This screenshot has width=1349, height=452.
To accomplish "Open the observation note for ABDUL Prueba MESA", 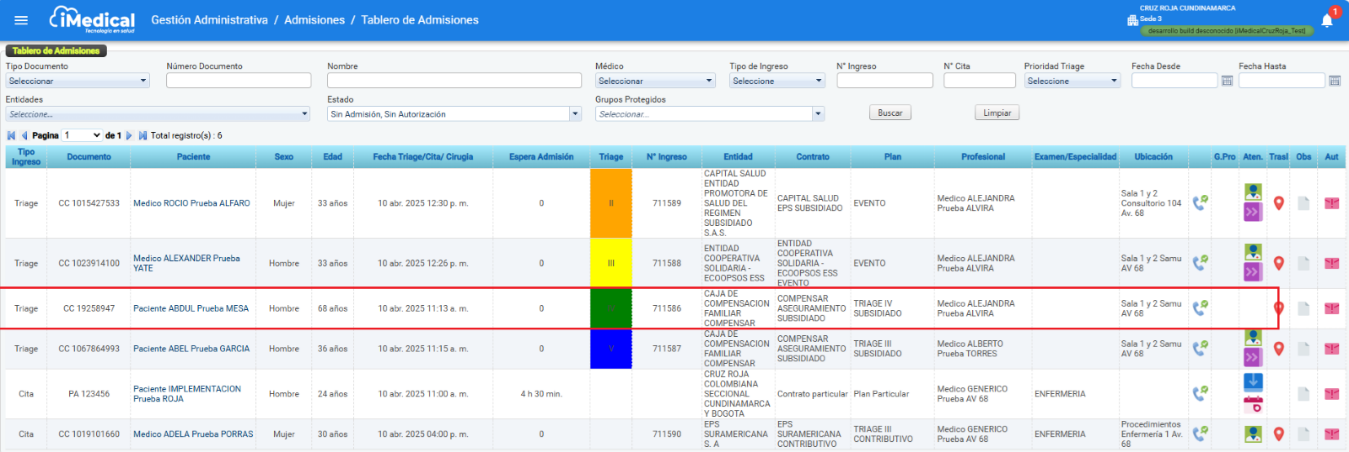I will click(x=1303, y=308).
